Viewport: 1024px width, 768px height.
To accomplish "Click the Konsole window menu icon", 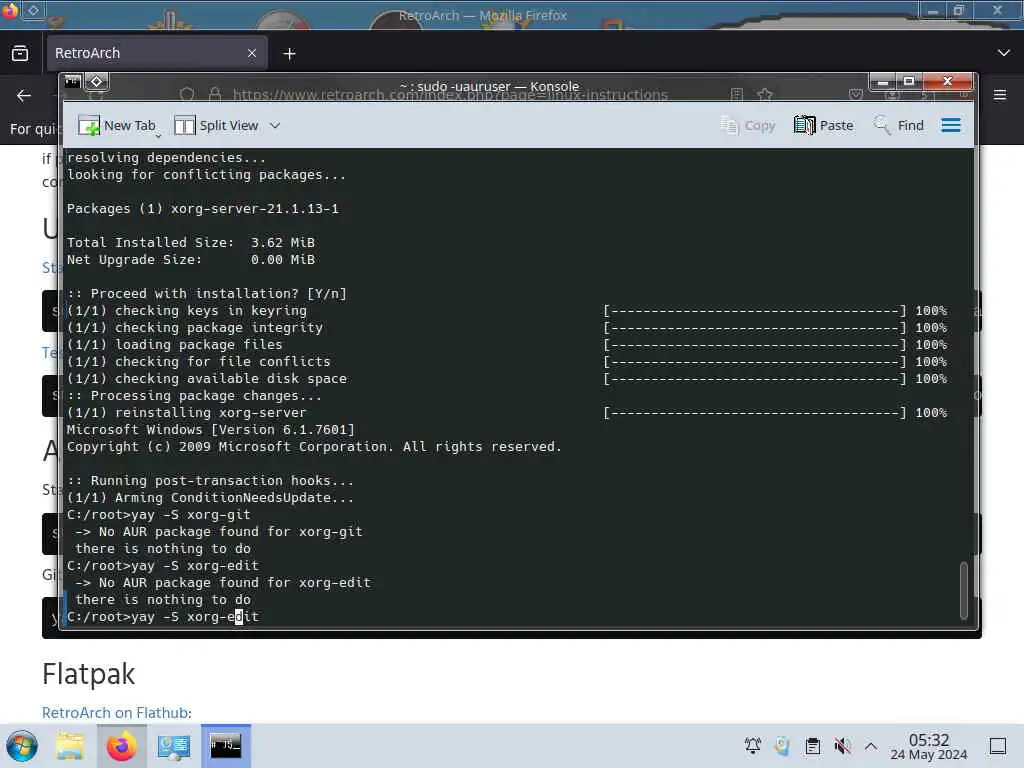I will (x=72, y=82).
